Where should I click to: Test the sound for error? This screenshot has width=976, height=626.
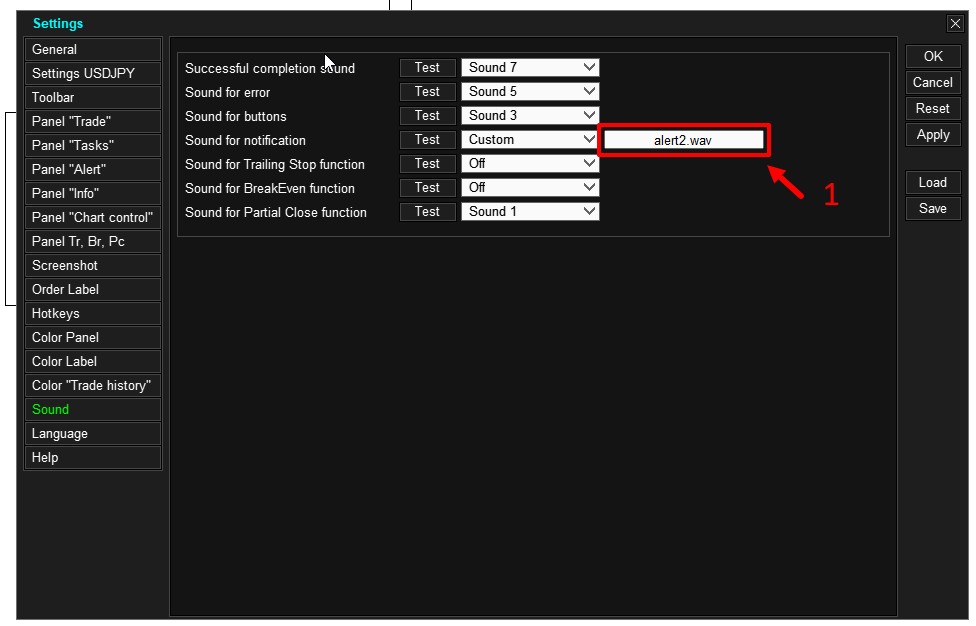click(428, 91)
